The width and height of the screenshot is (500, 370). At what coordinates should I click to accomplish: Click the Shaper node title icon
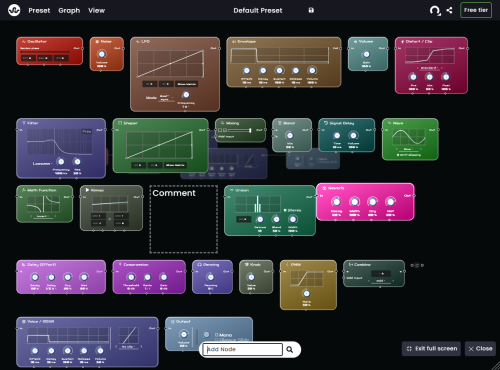[x=120, y=123]
